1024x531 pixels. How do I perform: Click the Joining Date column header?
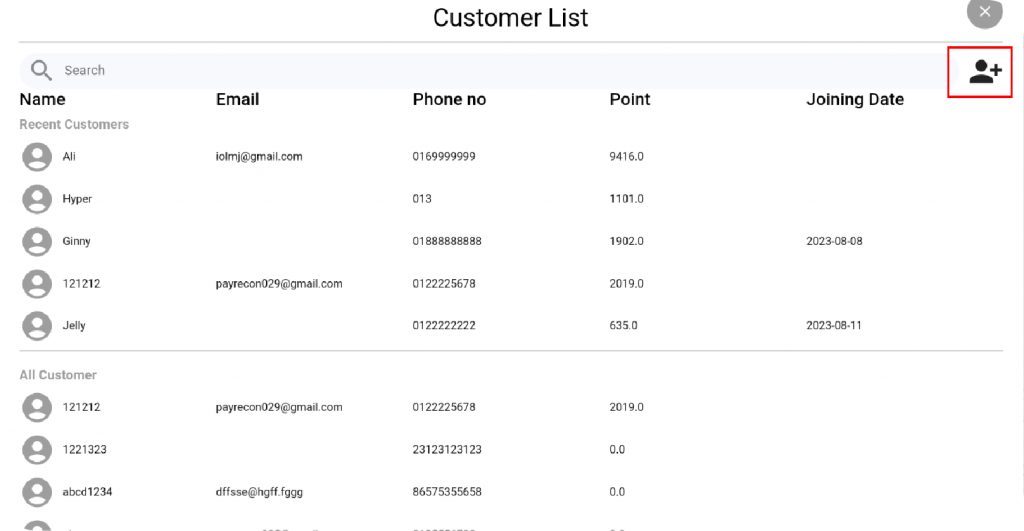point(855,100)
